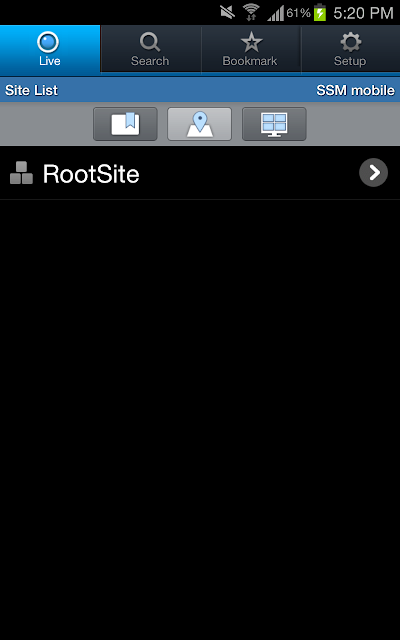
Task: Open the Bookmark tab
Action: tap(250, 50)
